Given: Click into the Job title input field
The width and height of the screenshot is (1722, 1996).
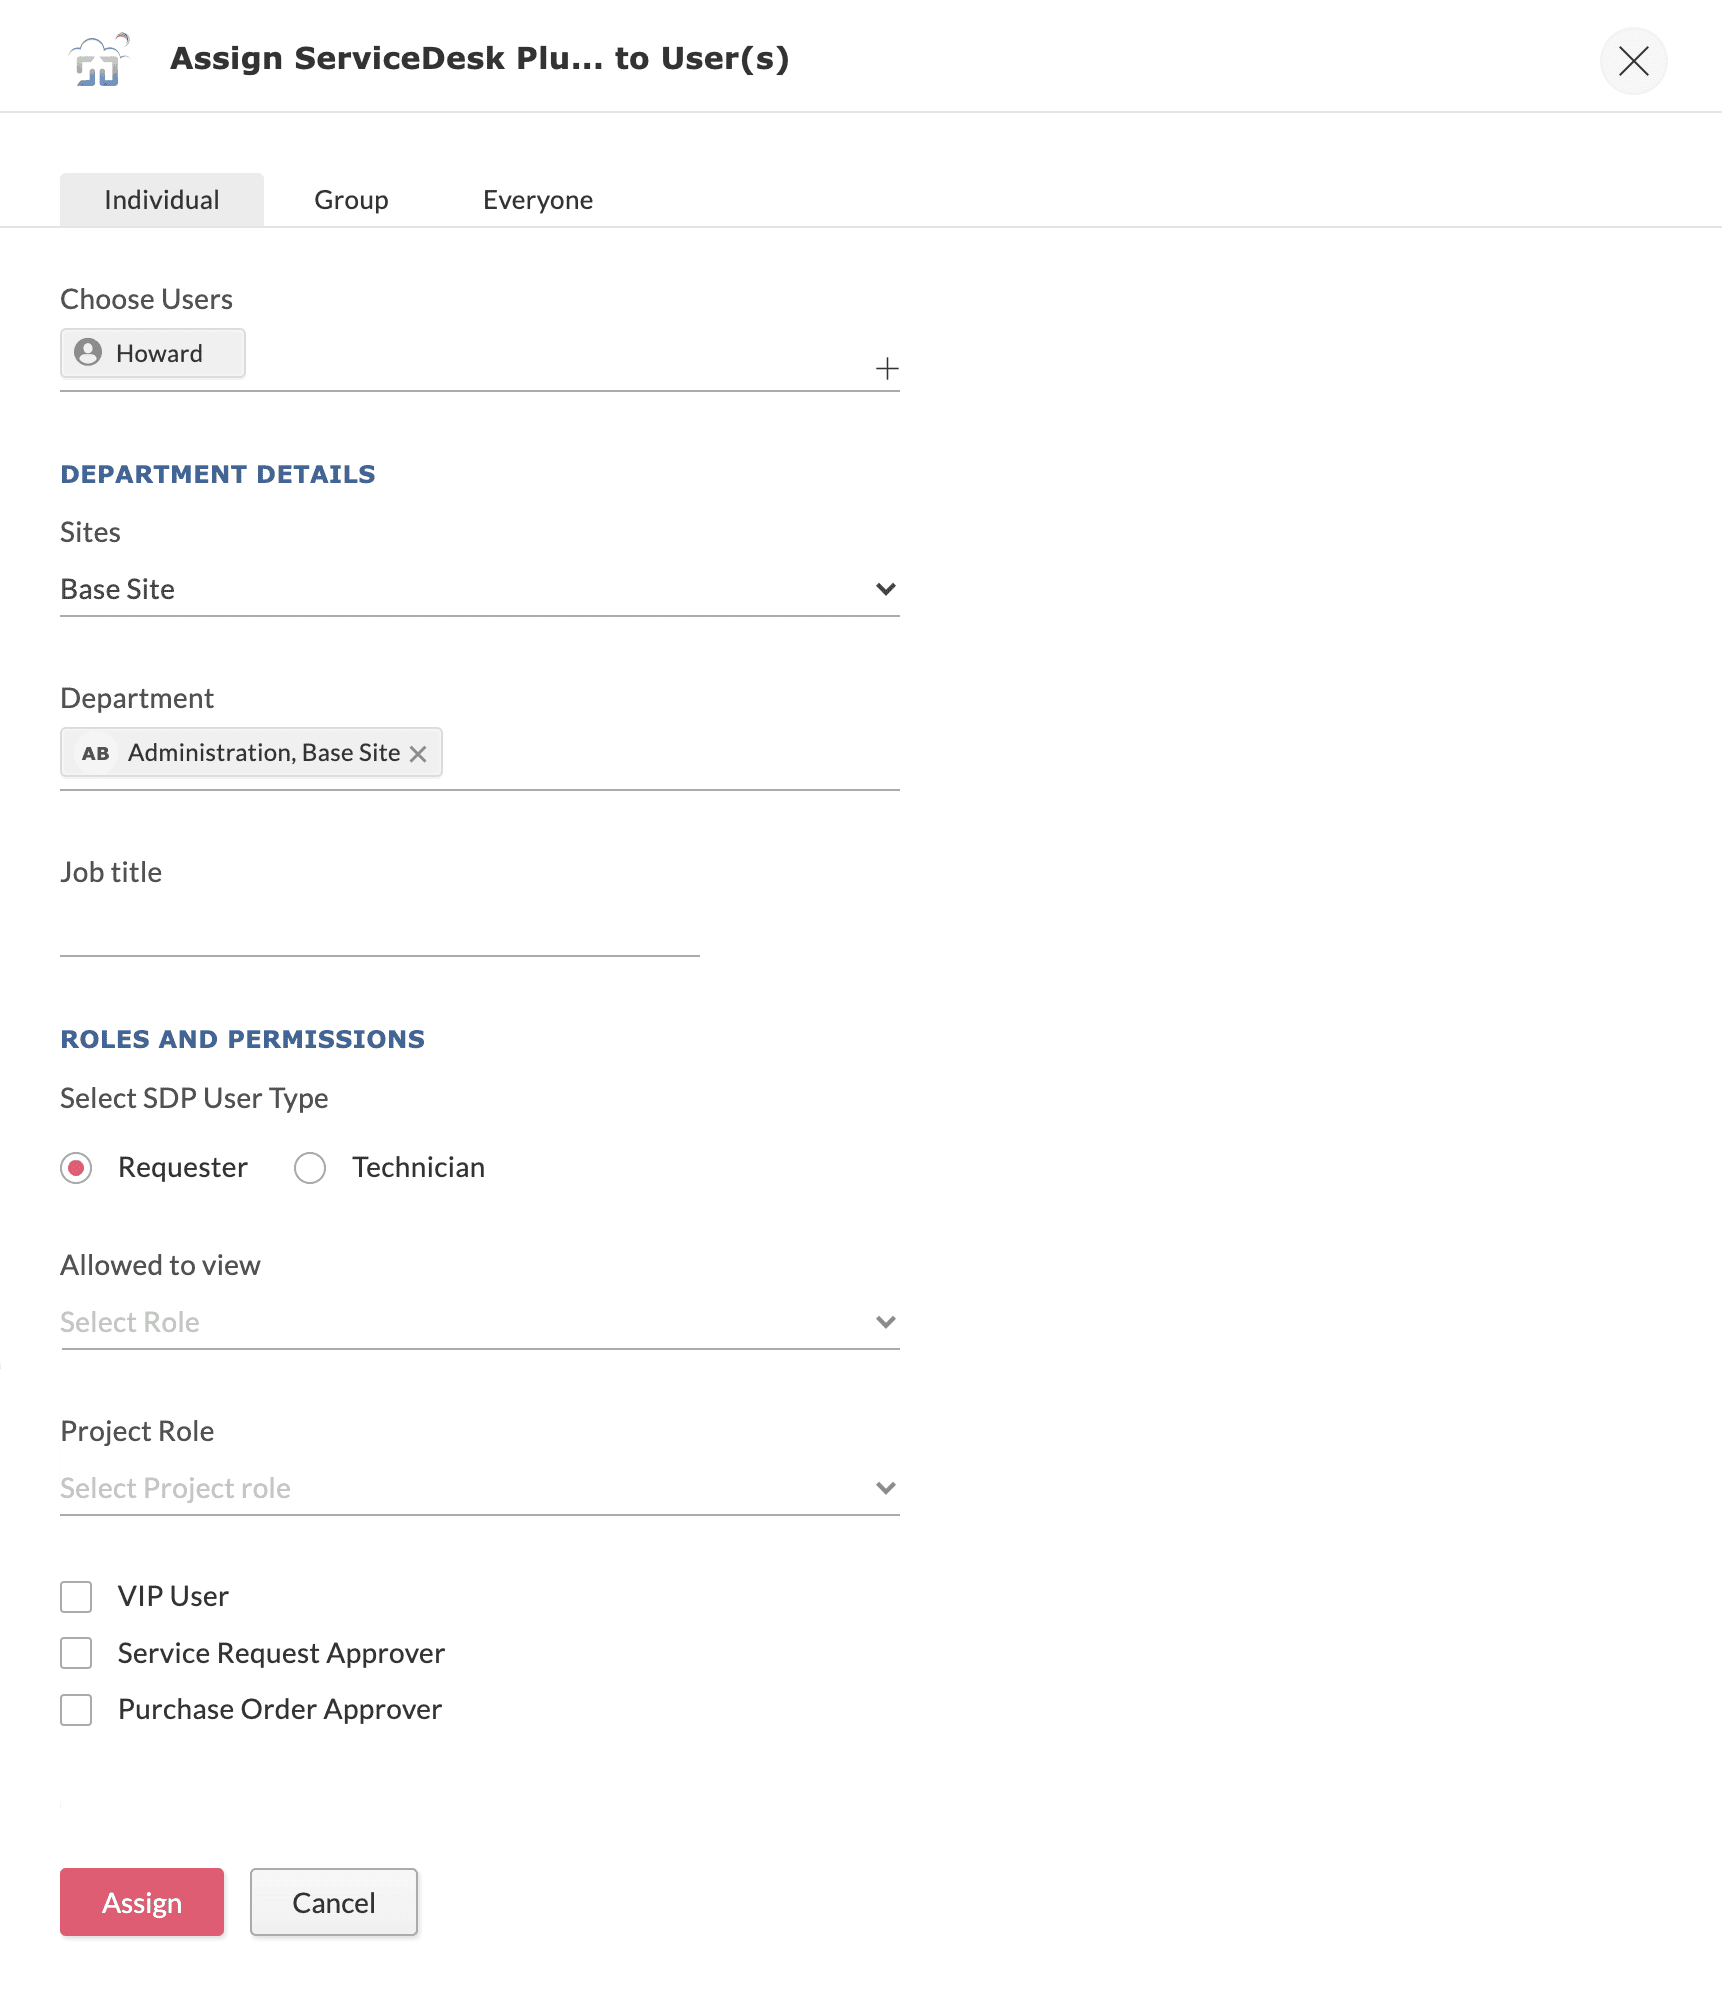Looking at the screenshot, I should click(x=380, y=930).
